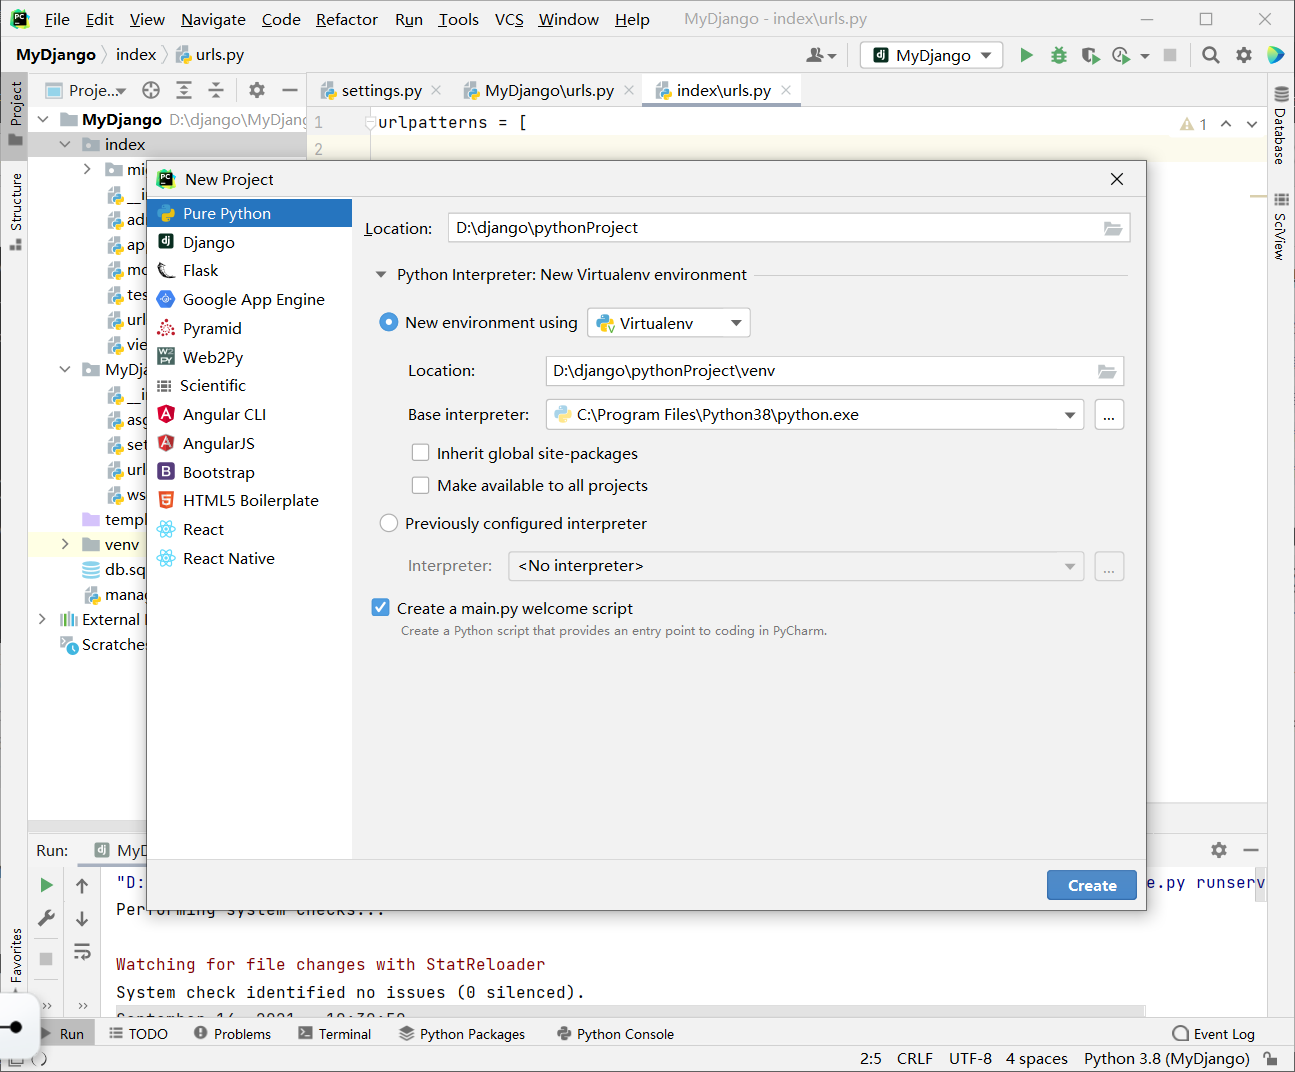The height and width of the screenshot is (1072, 1295).
Task: Toggle soft-wrap icon in Run panel
Action: 82,951
